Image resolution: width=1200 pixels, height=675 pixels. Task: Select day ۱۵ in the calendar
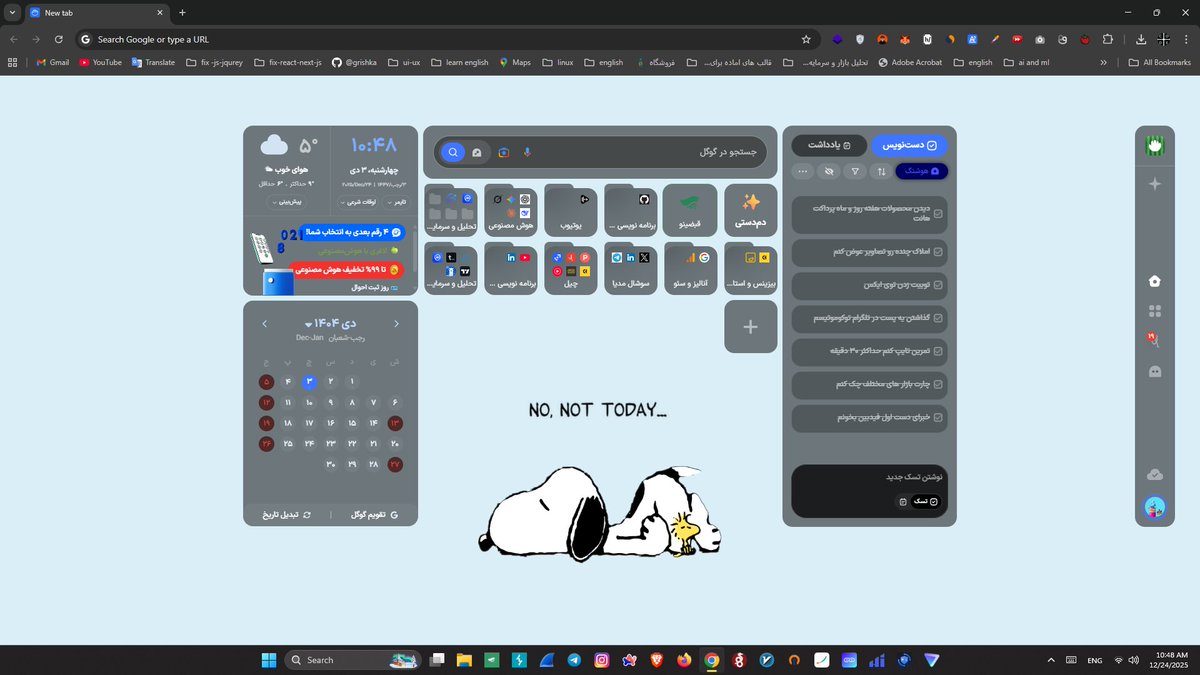[352, 423]
